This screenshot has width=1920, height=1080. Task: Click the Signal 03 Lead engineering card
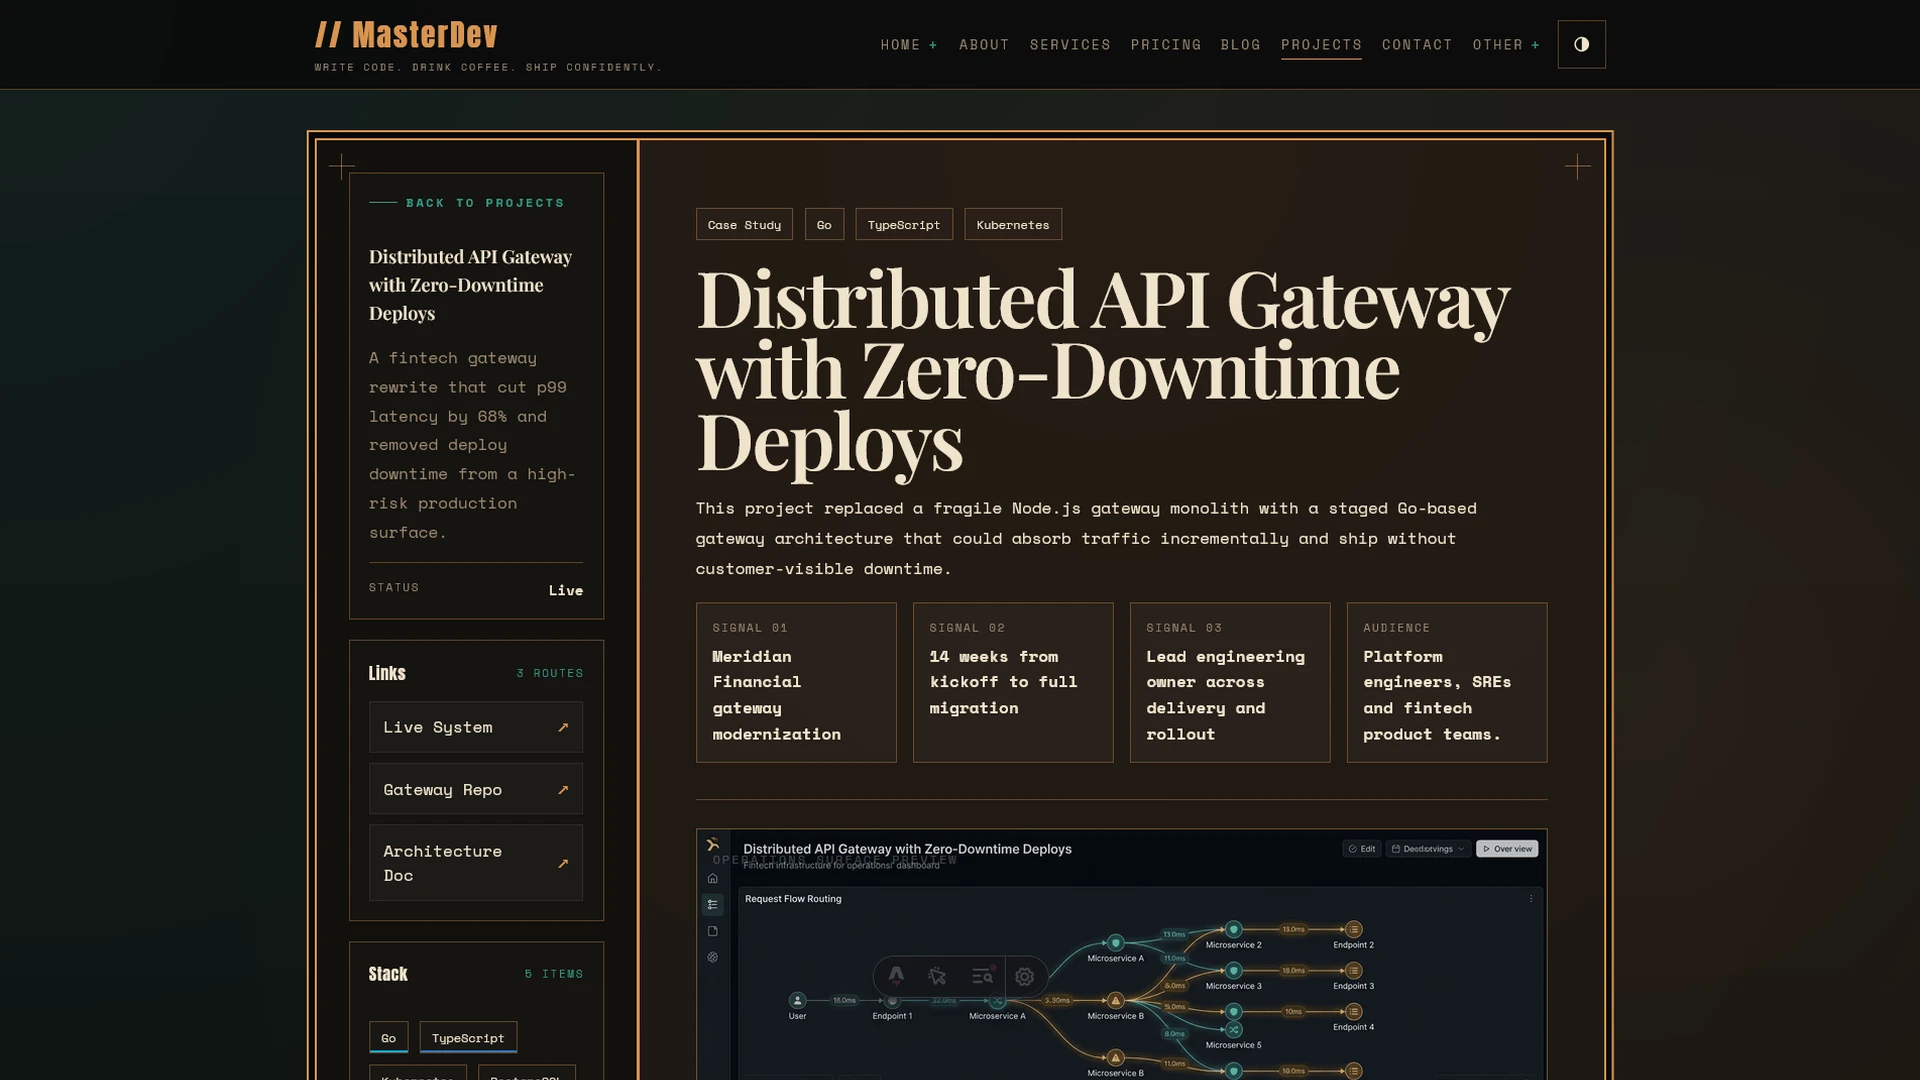coord(1230,682)
